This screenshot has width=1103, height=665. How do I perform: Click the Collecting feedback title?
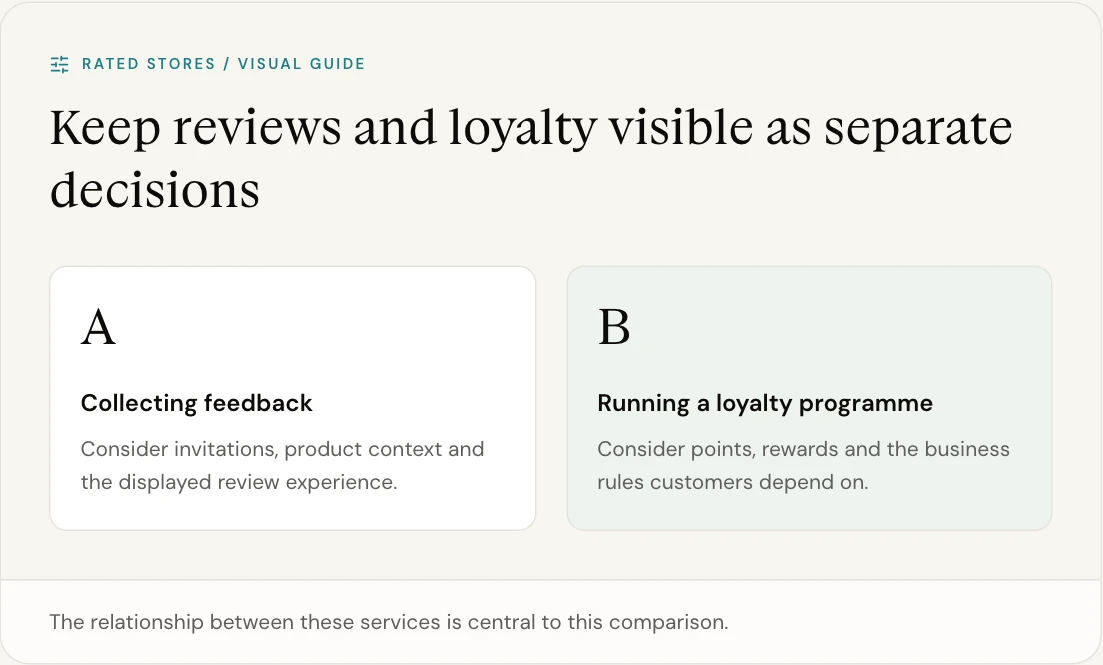click(x=196, y=403)
